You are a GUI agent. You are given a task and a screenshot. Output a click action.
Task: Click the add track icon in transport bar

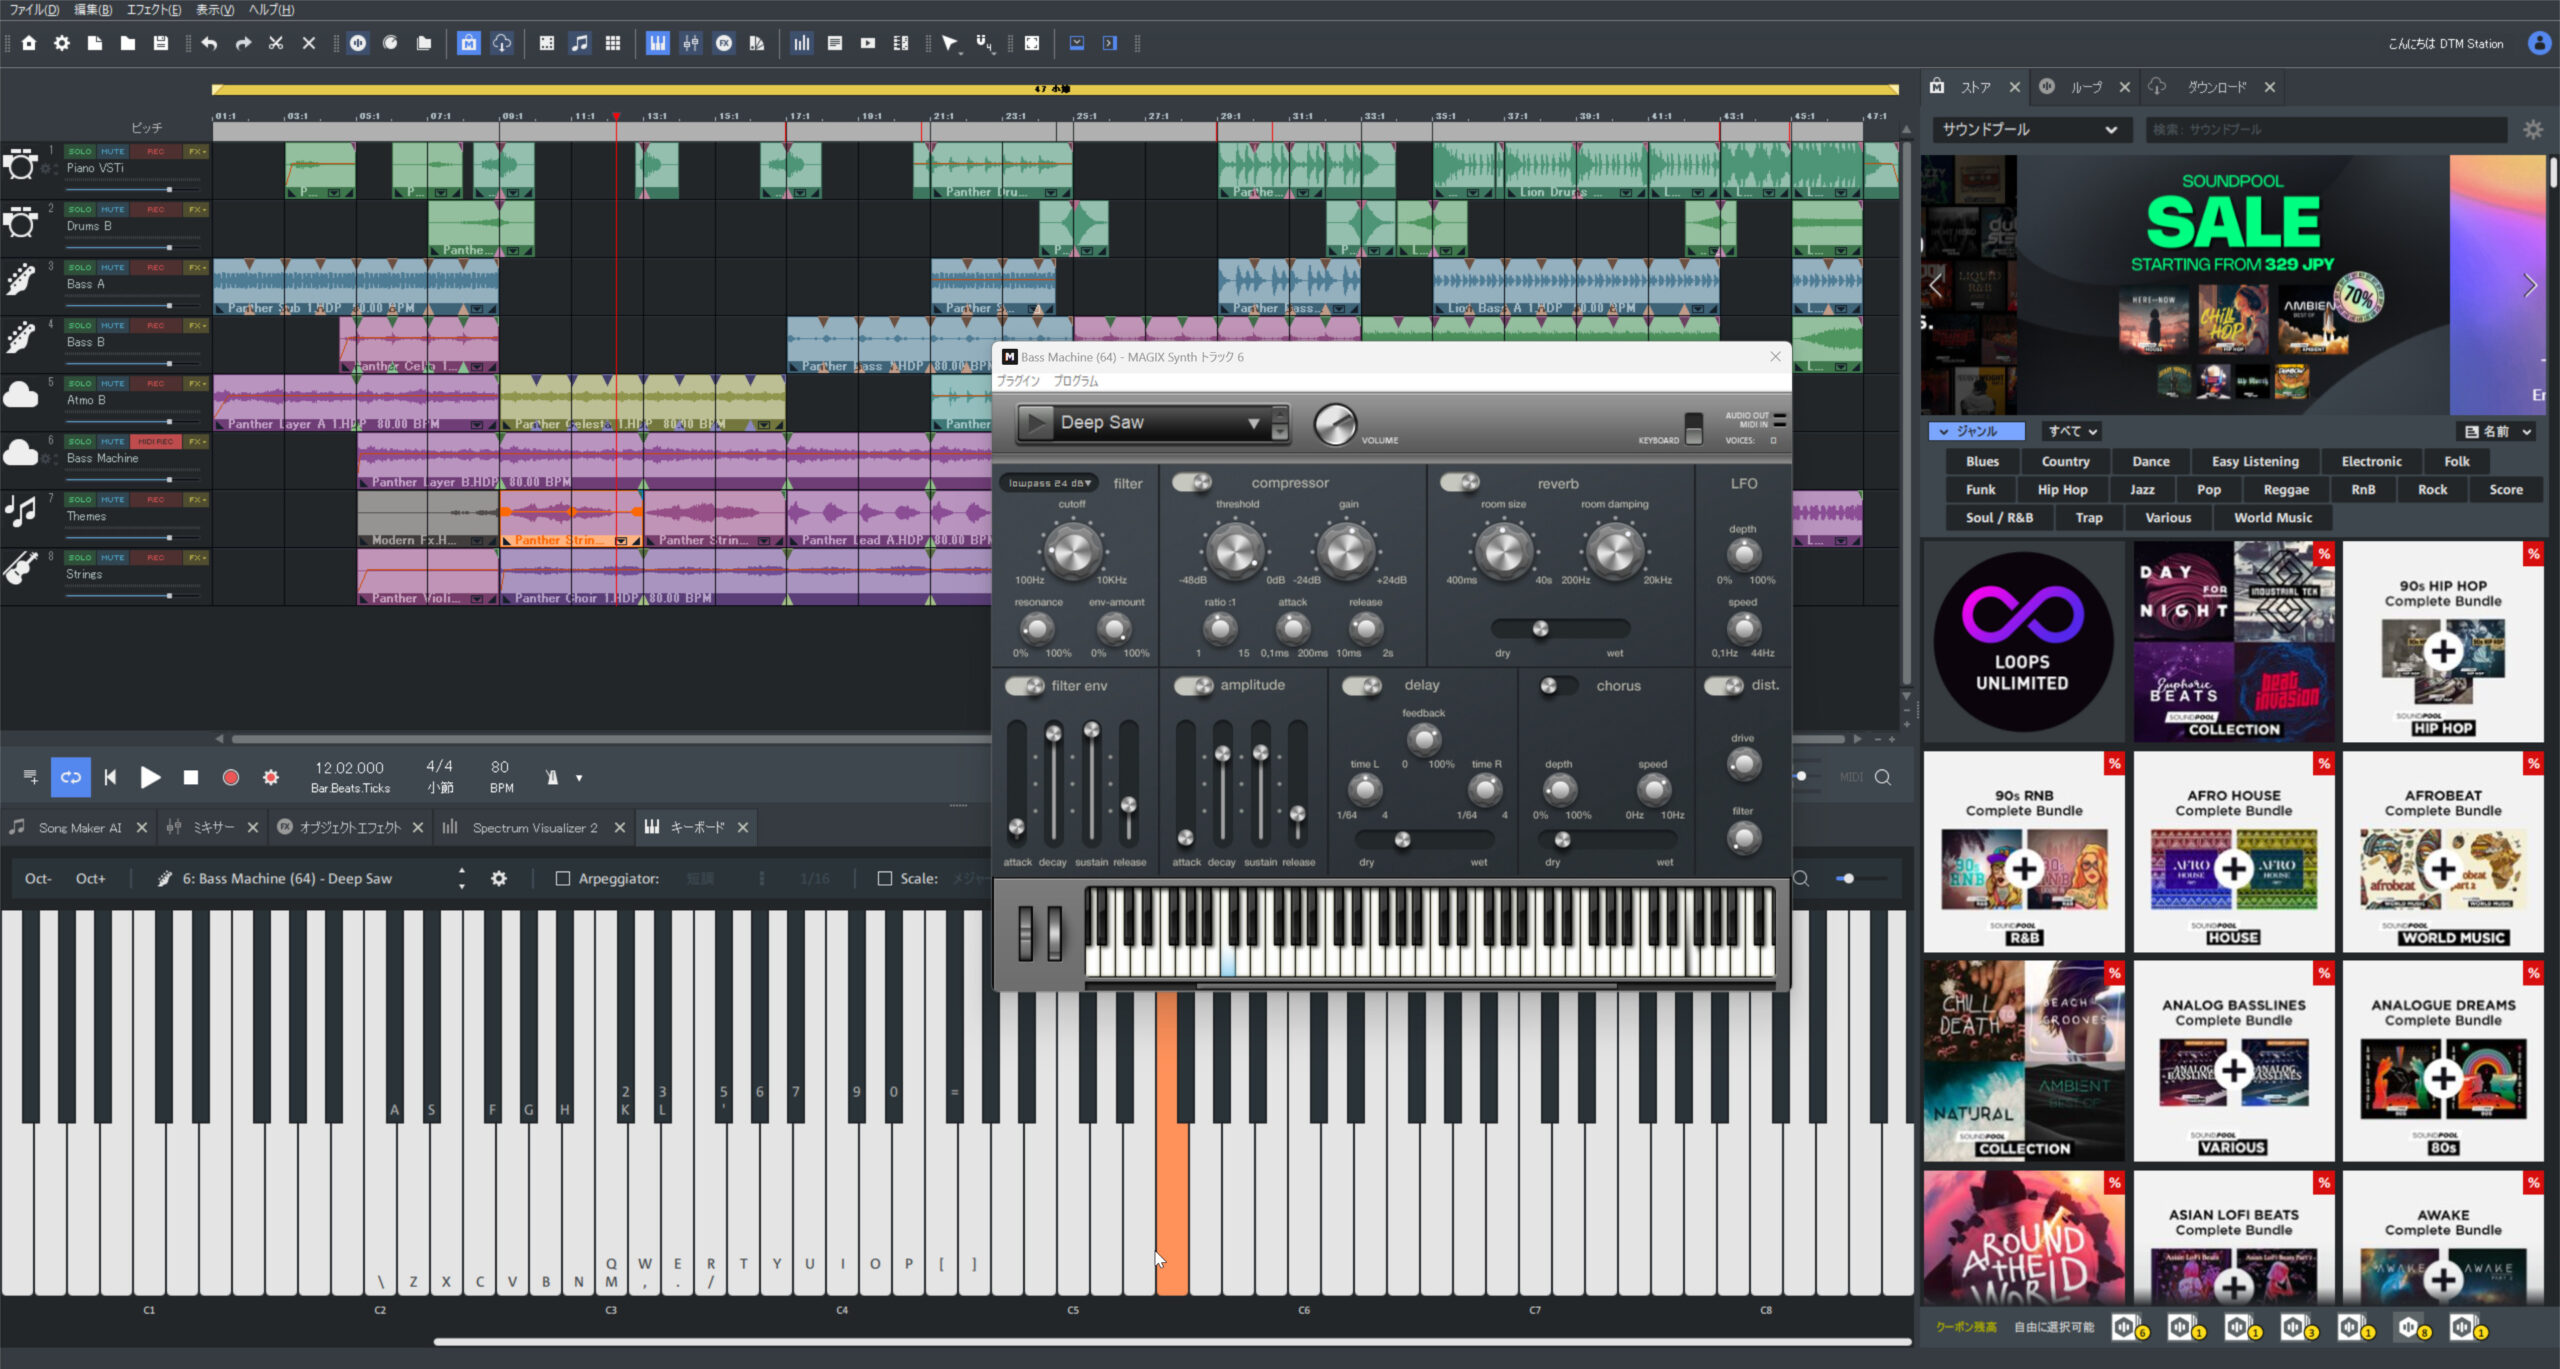tap(30, 777)
